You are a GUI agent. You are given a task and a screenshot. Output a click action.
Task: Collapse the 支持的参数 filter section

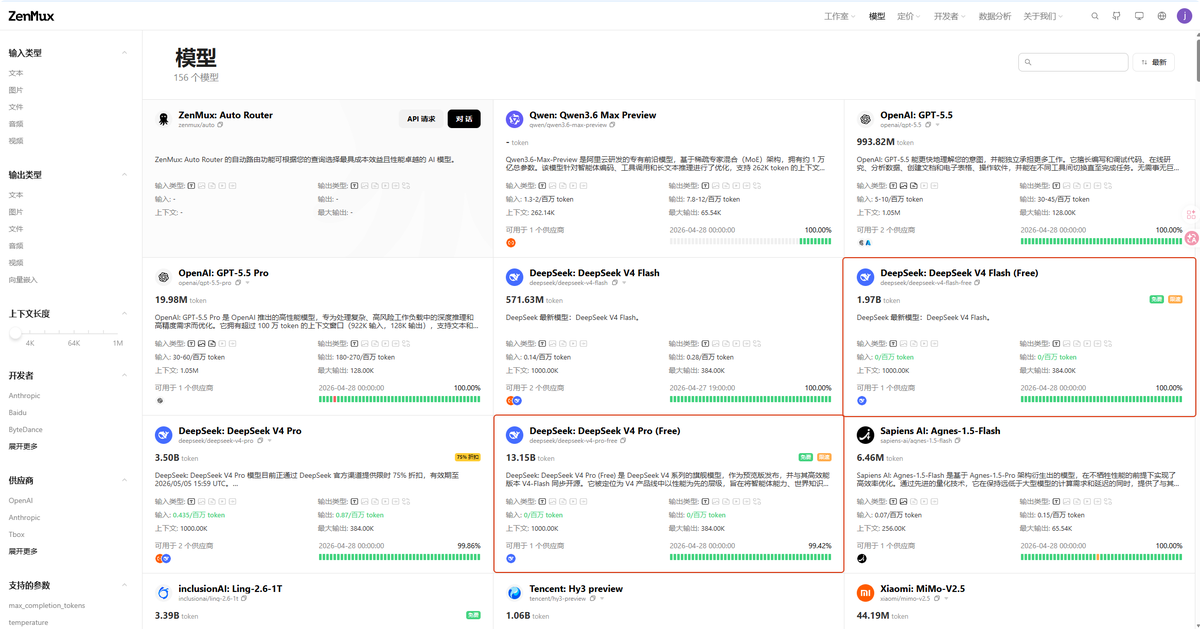125,585
